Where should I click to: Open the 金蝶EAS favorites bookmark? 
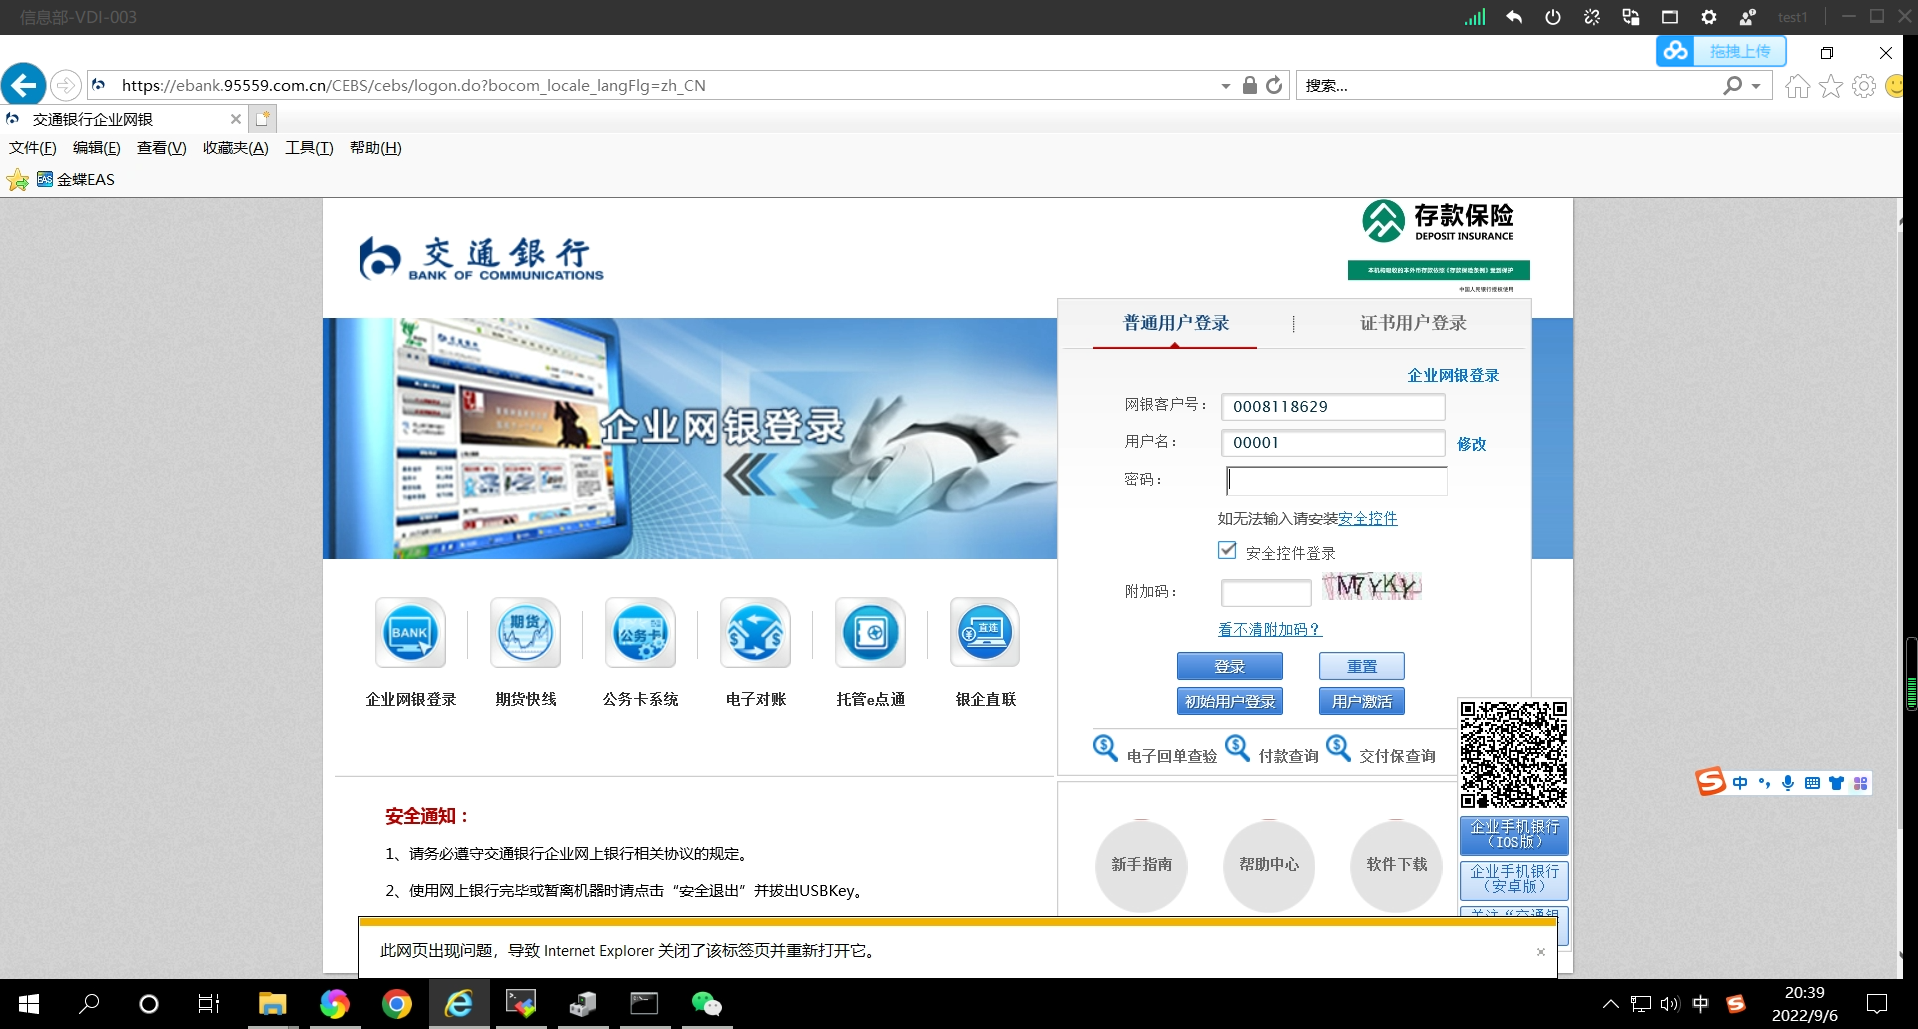[76, 180]
